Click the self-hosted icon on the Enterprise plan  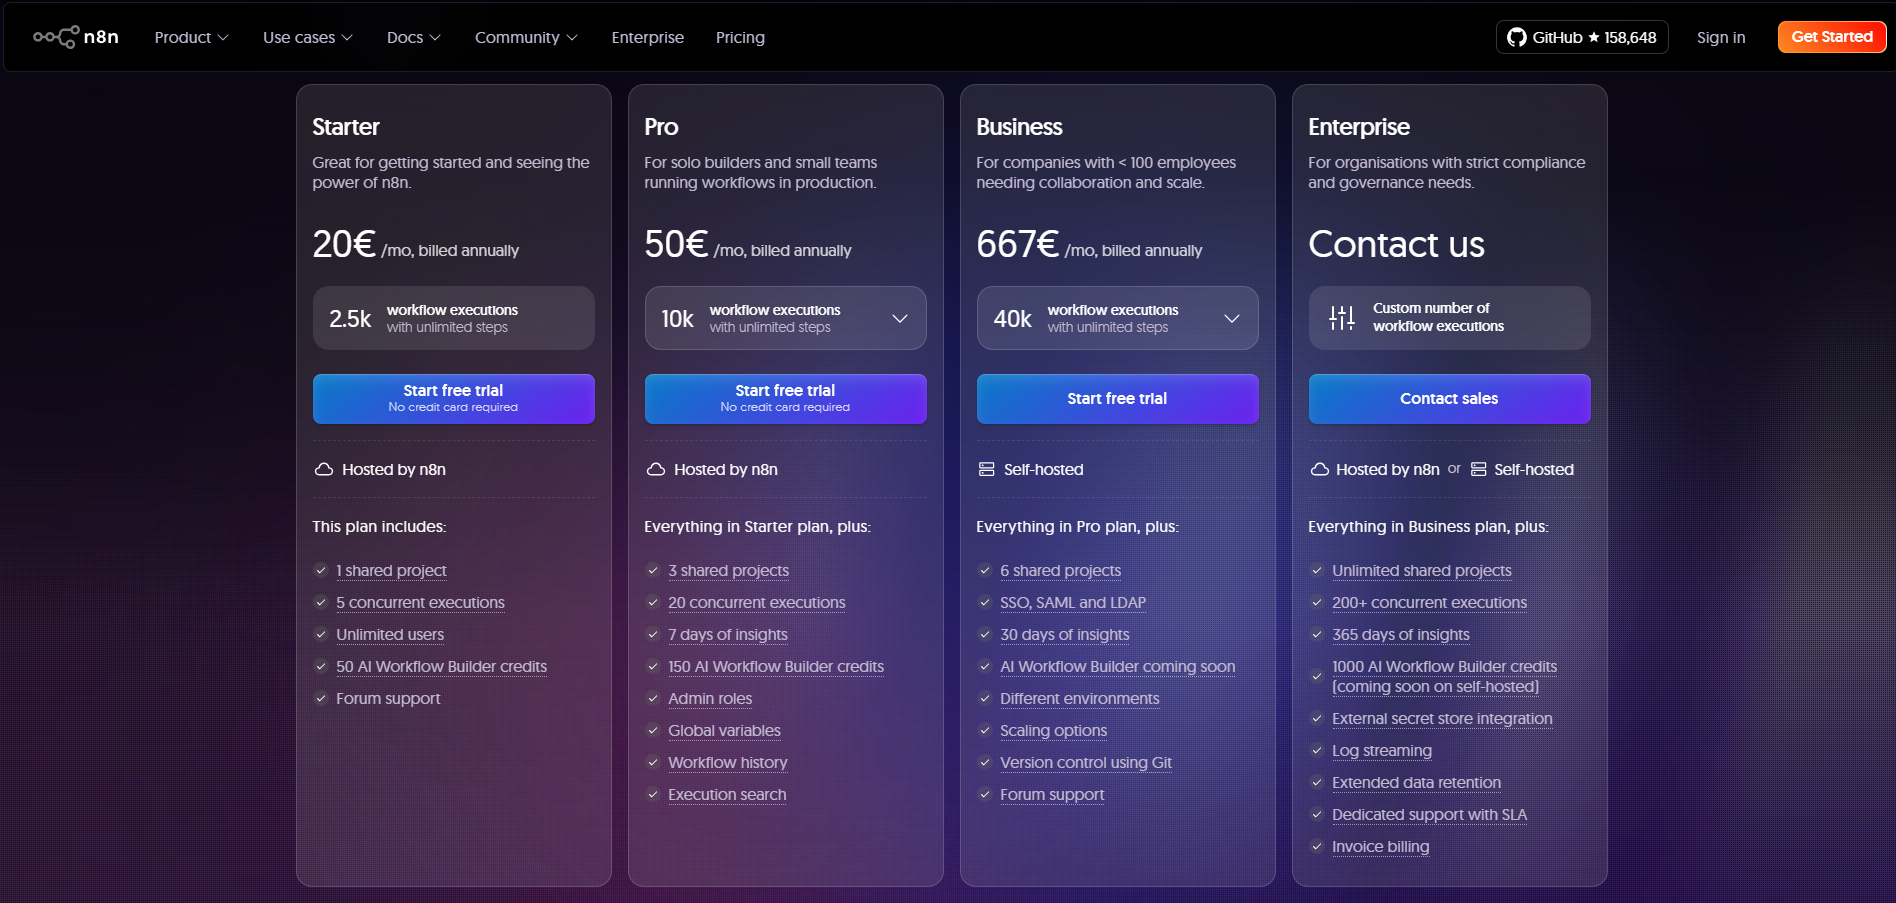pyautogui.click(x=1479, y=469)
